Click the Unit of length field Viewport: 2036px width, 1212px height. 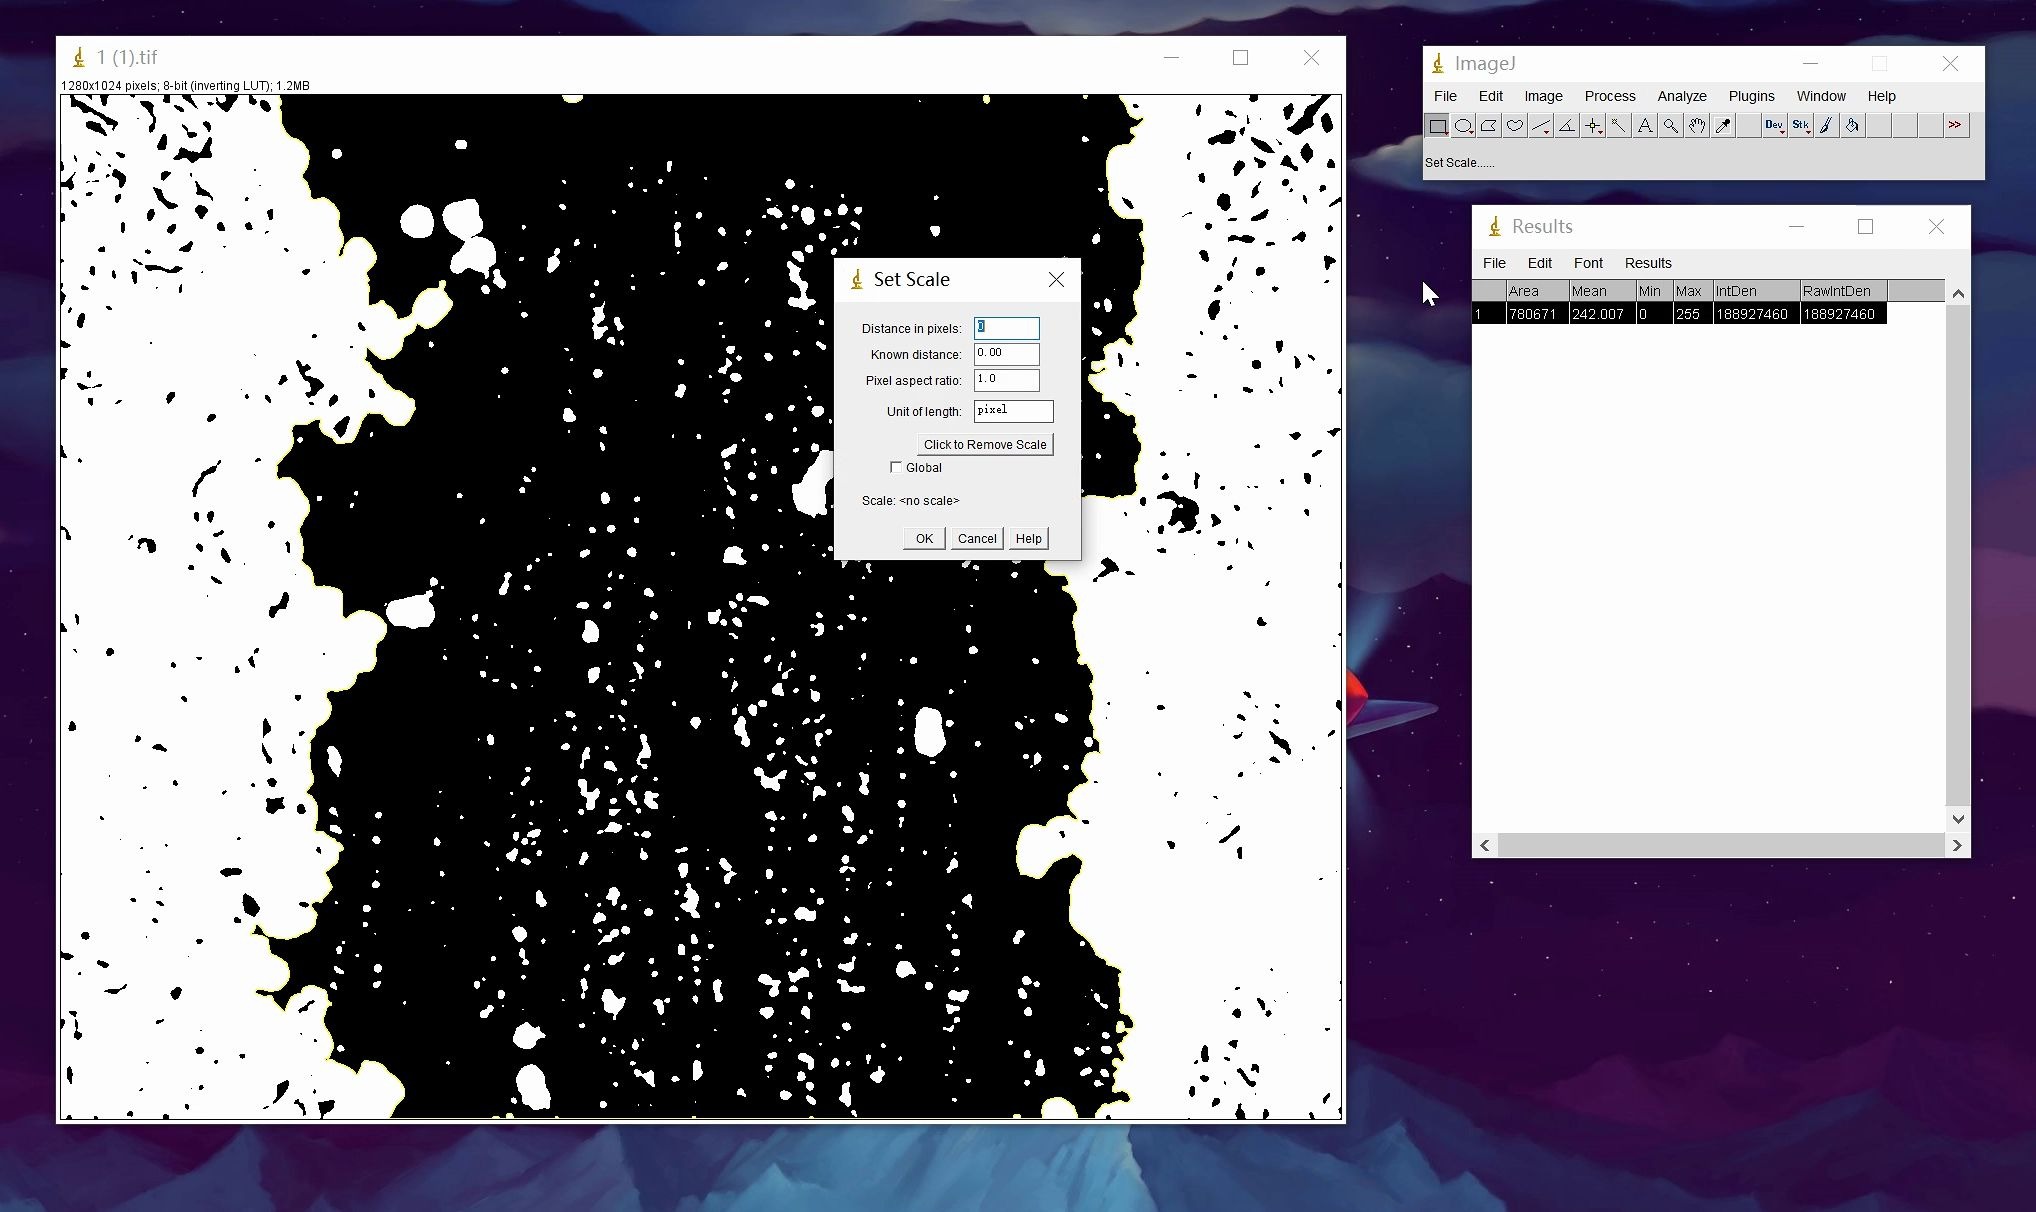[1013, 411]
